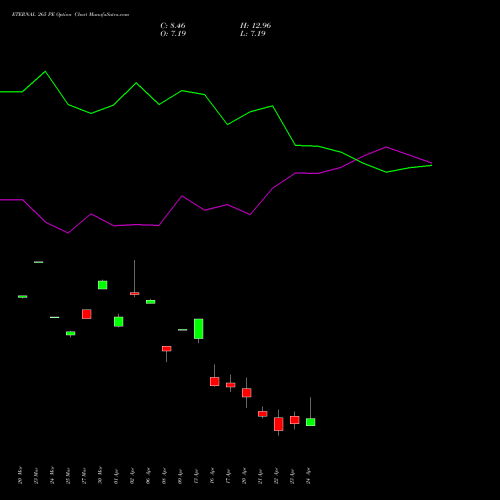Click the 24 Apr date label
Viewport: 500px width, 500px height.
(308, 475)
